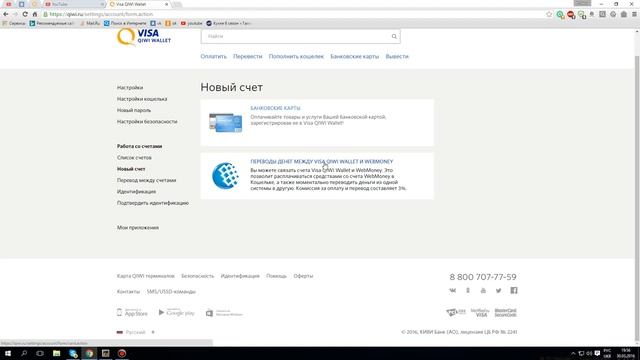
Task: Open Безопасность footer link
Action: click(x=198, y=276)
